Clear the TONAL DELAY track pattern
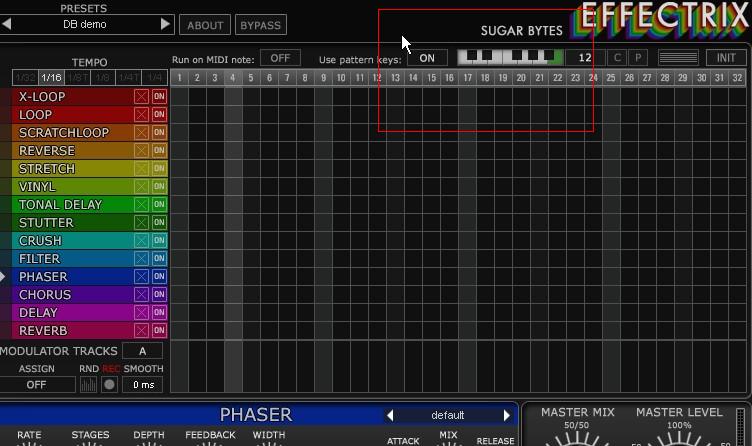752x446 pixels. point(141,204)
